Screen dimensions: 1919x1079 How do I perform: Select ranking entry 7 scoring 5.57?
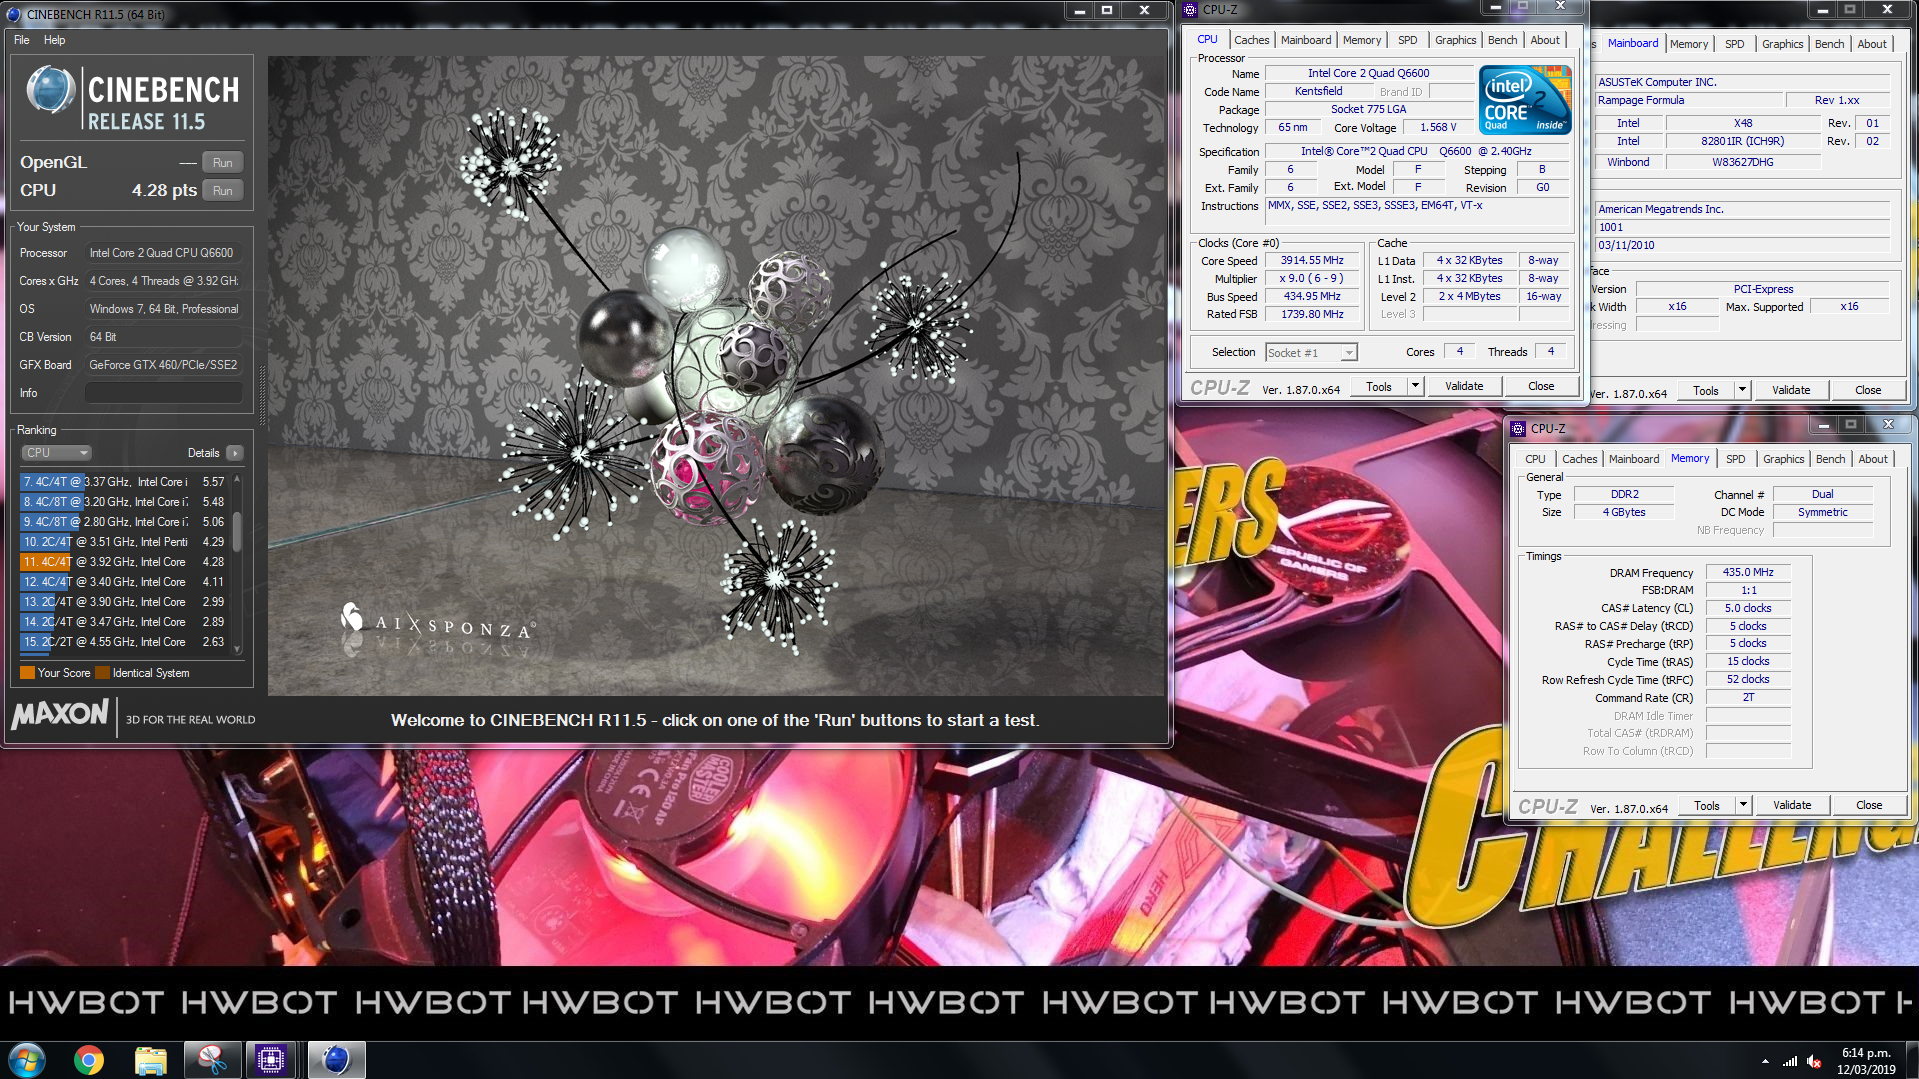coord(125,482)
